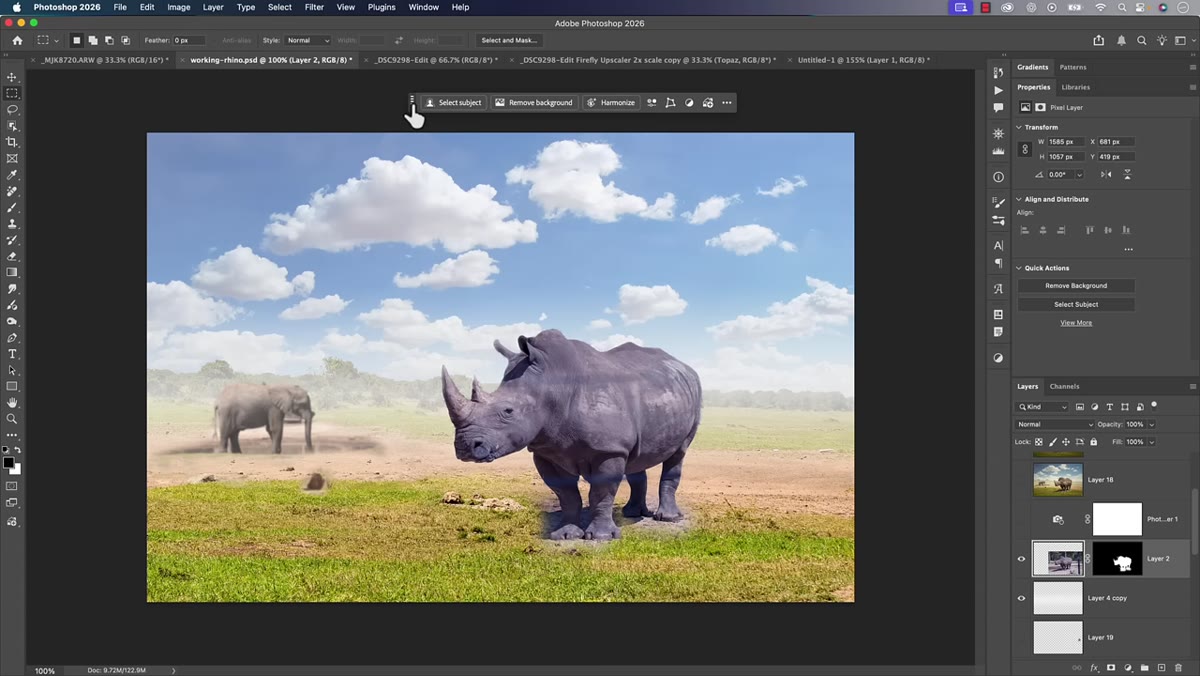The height and width of the screenshot is (676, 1200).
Task: Toggle Lock transparent pixels
Action: [1039, 442]
